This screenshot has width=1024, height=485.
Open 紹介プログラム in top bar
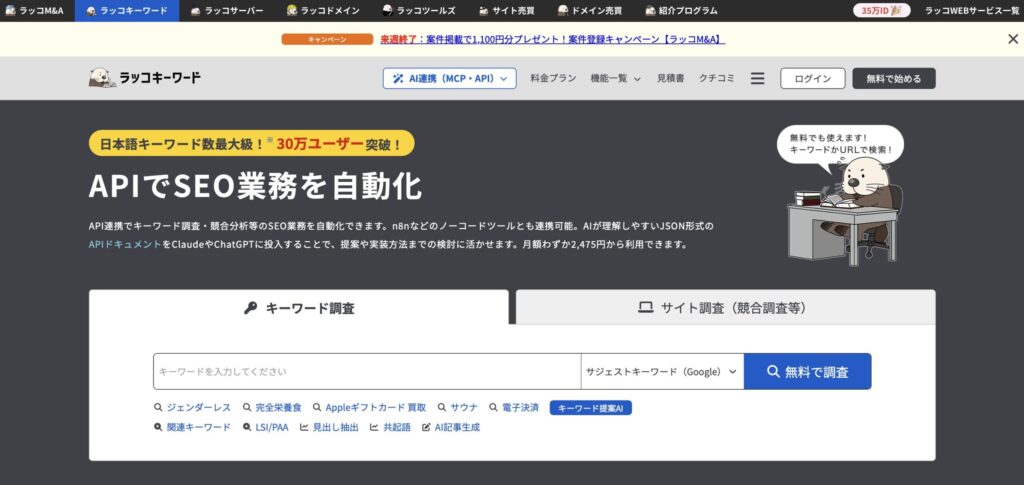click(x=681, y=10)
